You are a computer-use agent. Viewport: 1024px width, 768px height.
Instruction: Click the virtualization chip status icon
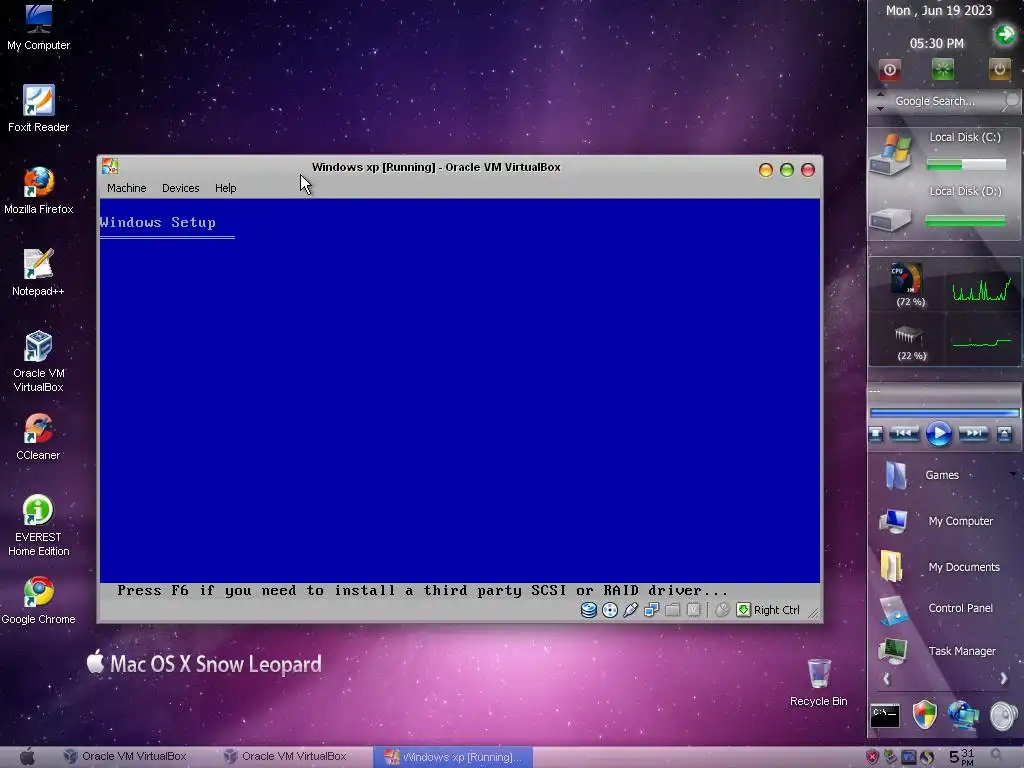(x=693, y=610)
